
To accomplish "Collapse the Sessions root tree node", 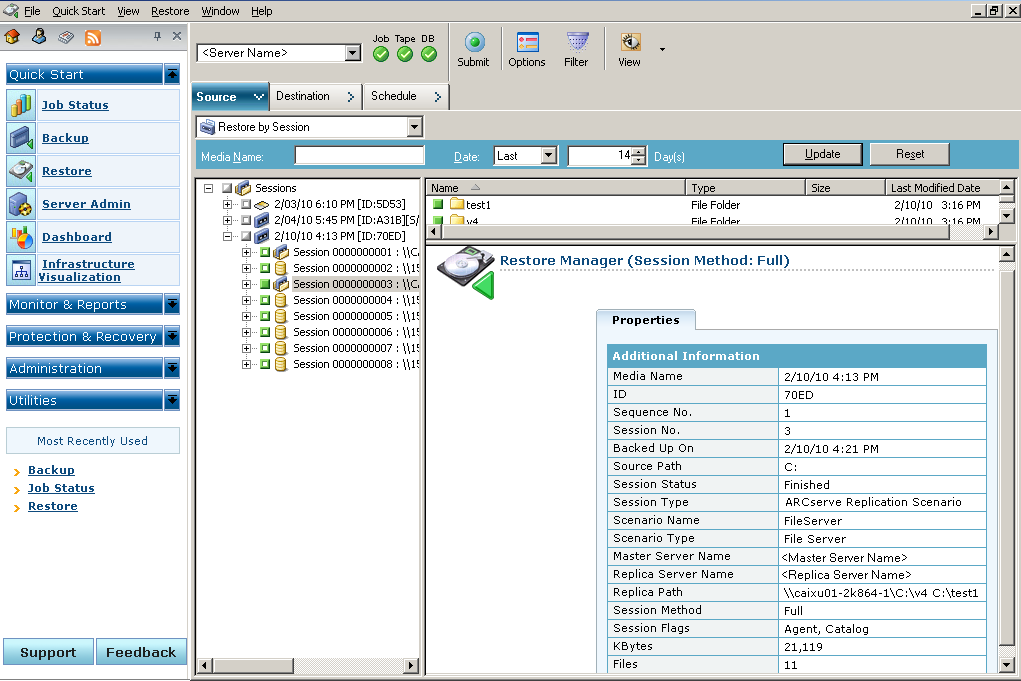I will coord(208,188).
